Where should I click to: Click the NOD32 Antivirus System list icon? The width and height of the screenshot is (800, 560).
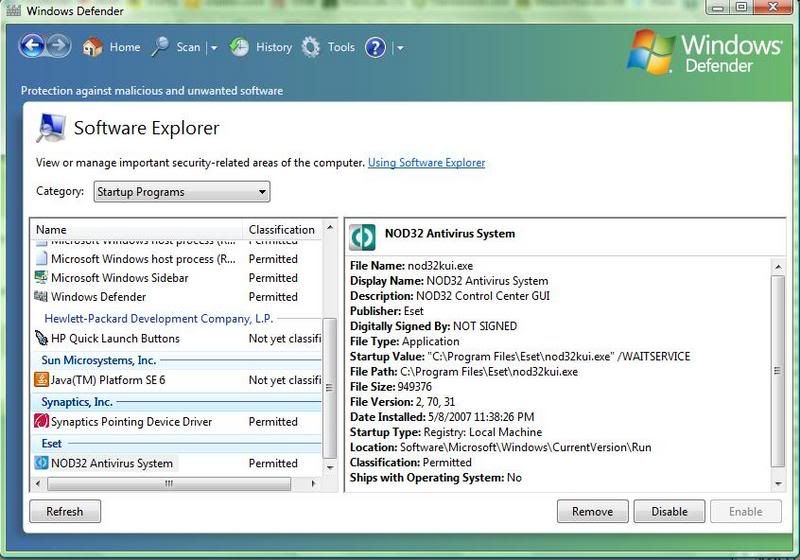tap(41, 463)
